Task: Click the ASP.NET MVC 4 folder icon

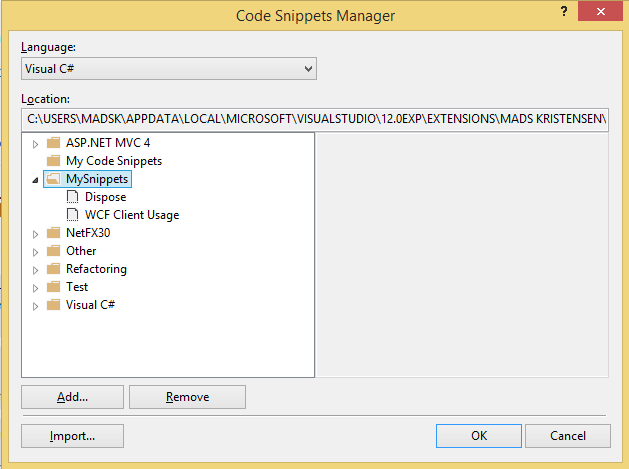Action: 54,143
